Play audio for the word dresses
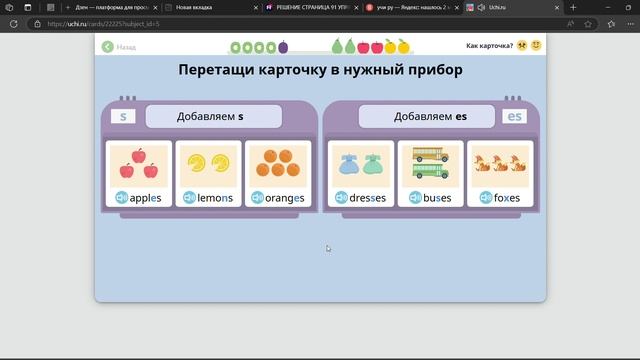Screen dimensions: 640x360 pyautogui.click(x=341, y=198)
